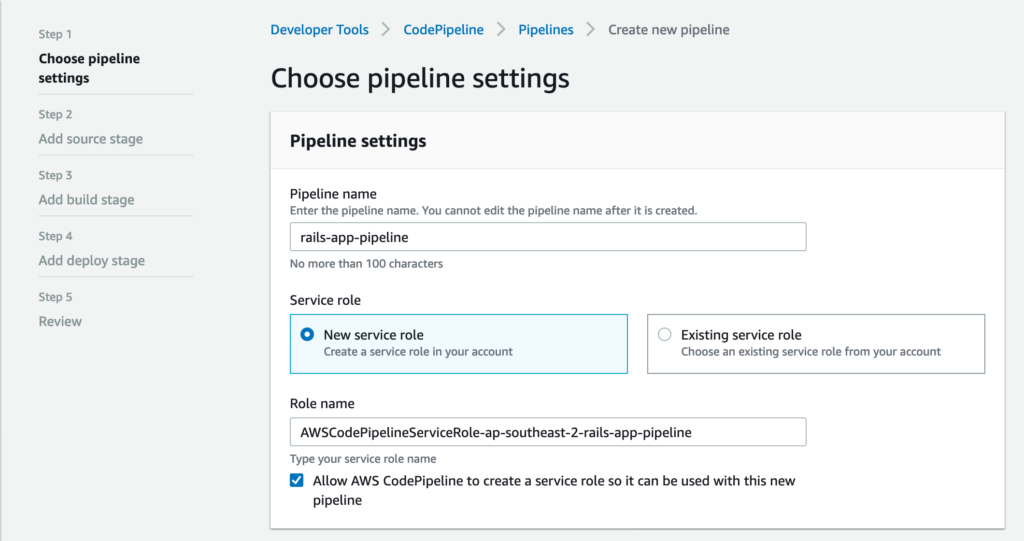Click the chevron after Developer Tools breadcrumb
Image resolution: width=1024 pixels, height=541 pixels.
386,29
